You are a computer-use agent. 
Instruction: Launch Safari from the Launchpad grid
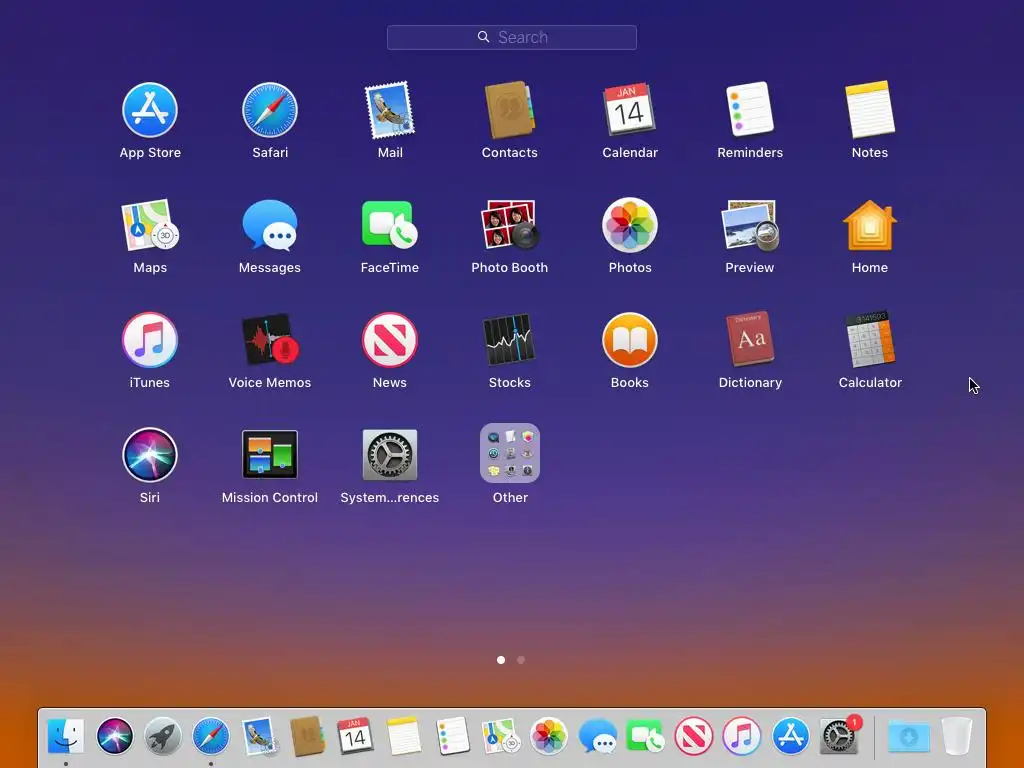coord(270,110)
